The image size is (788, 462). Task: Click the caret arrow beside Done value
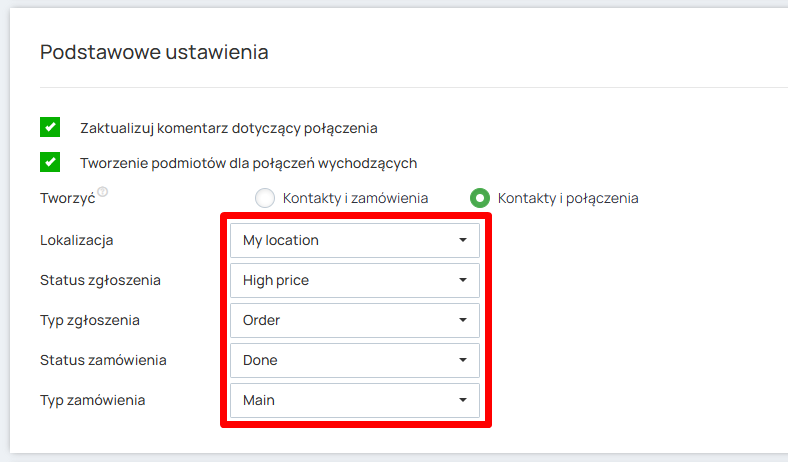click(x=462, y=360)
